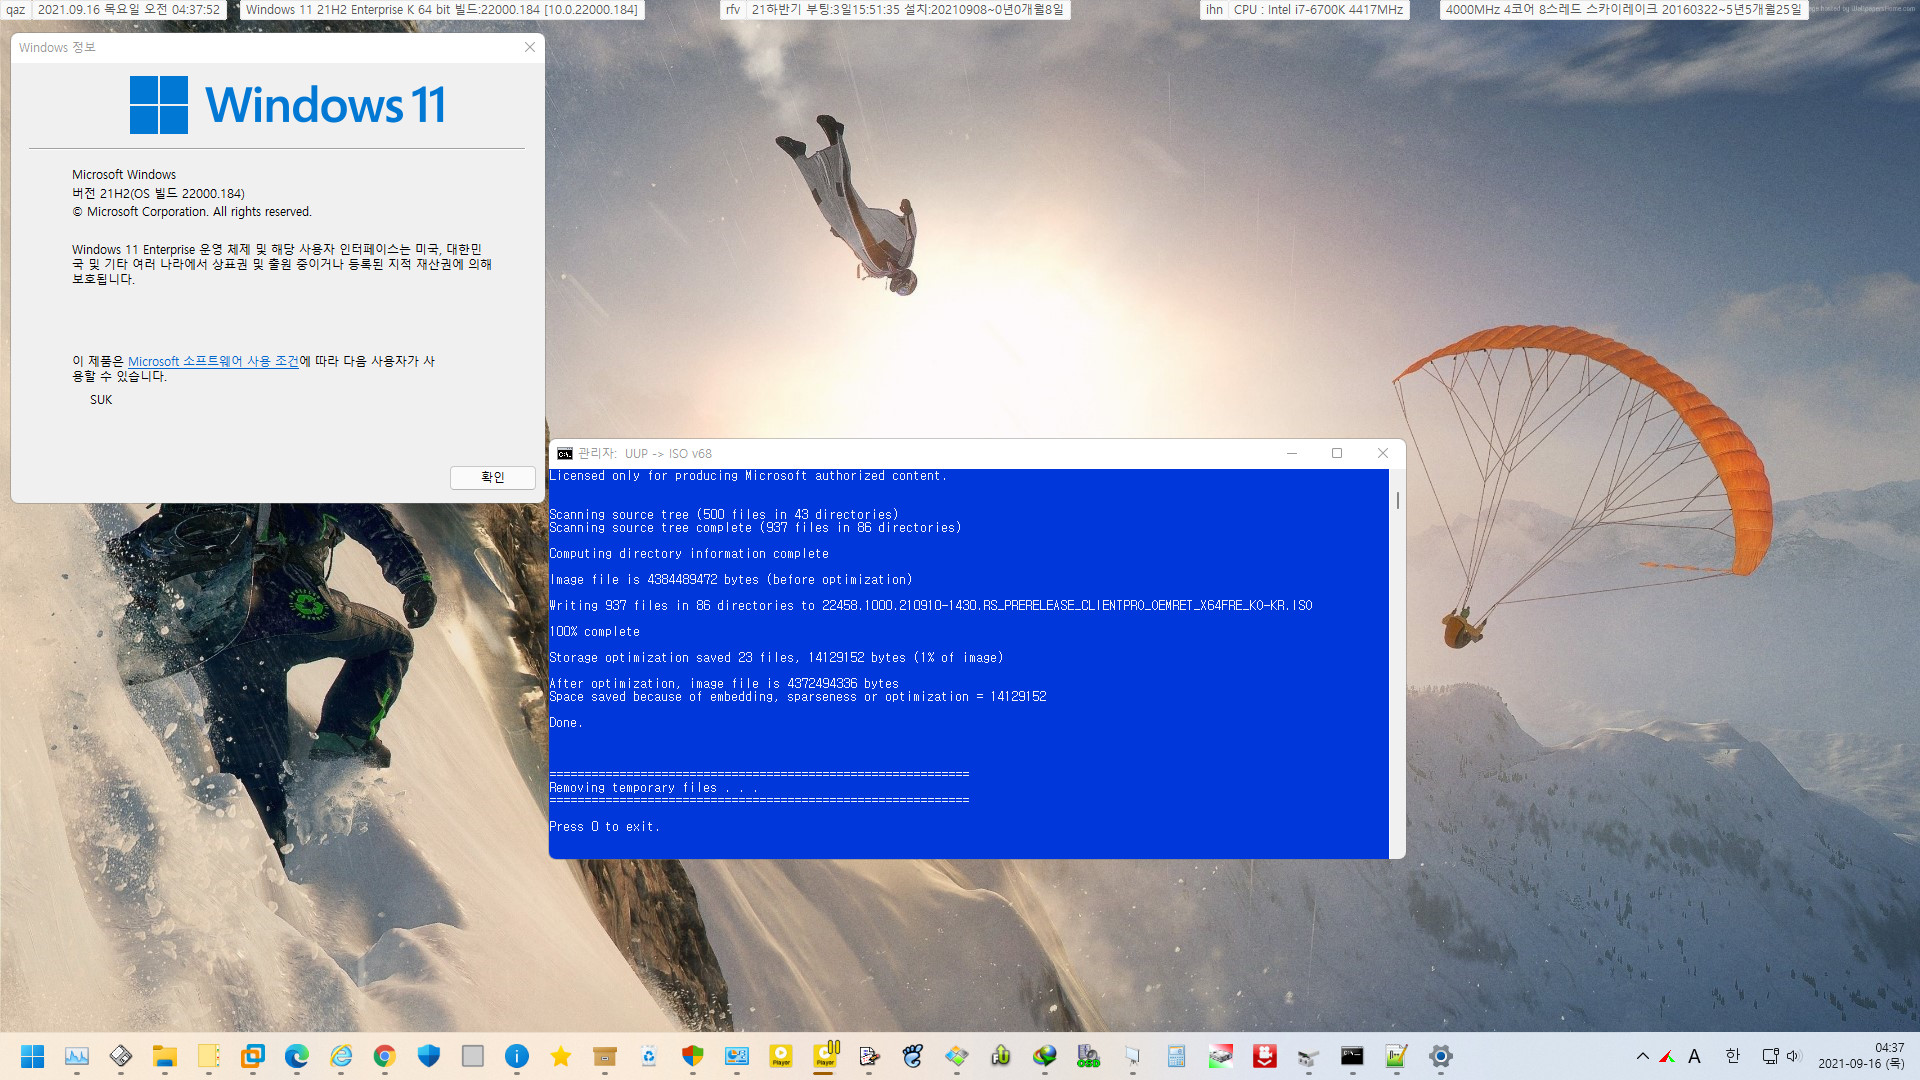Close the Windows 정보 dialog
The height and width of the screenshot is (1080, 1920).
[x=530, y=47]
